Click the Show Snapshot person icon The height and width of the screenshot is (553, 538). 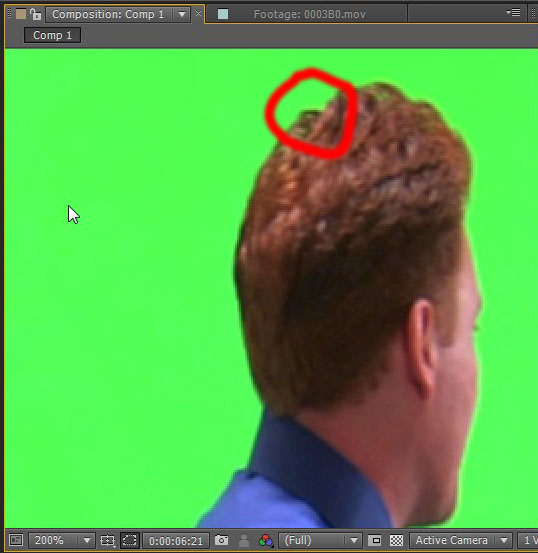[x=244, y=540]
